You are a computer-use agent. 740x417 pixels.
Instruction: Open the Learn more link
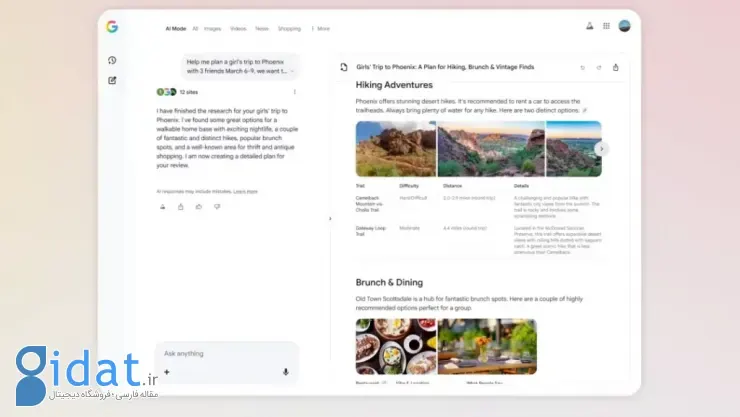point(245,192)
